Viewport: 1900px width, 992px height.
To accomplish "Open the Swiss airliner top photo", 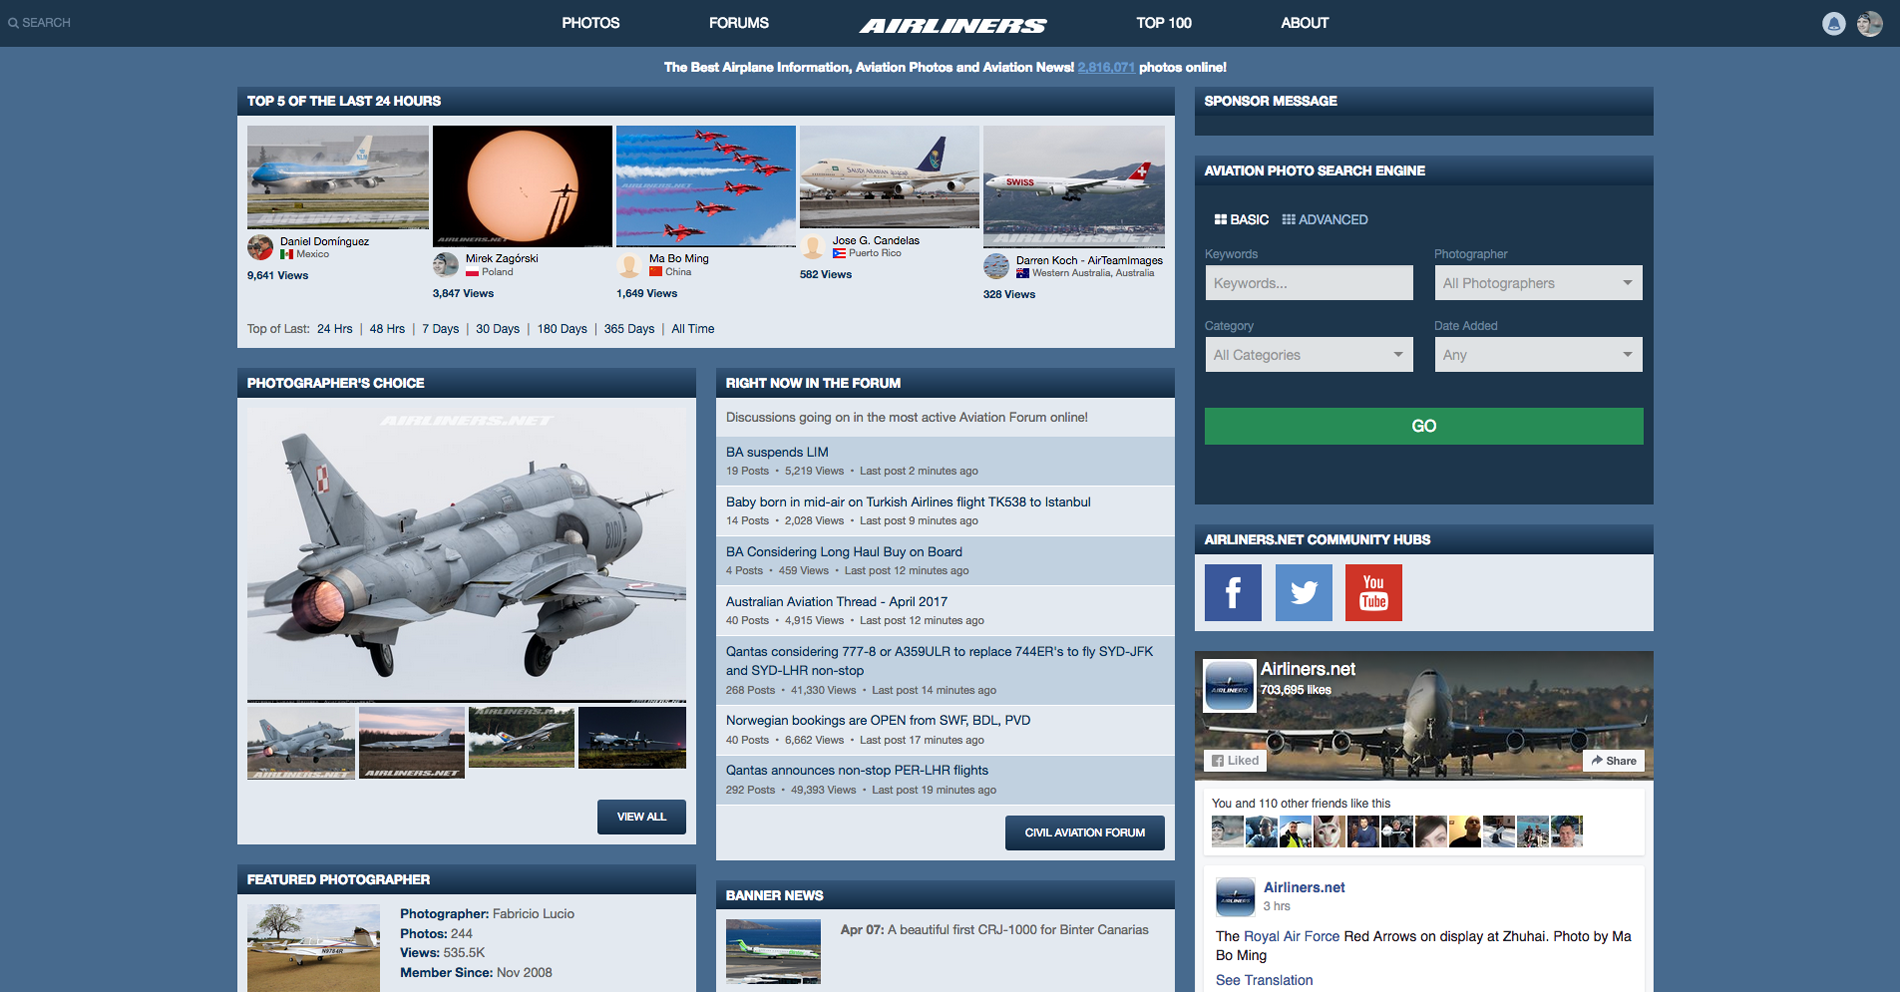I will (x=1074, y=186).
